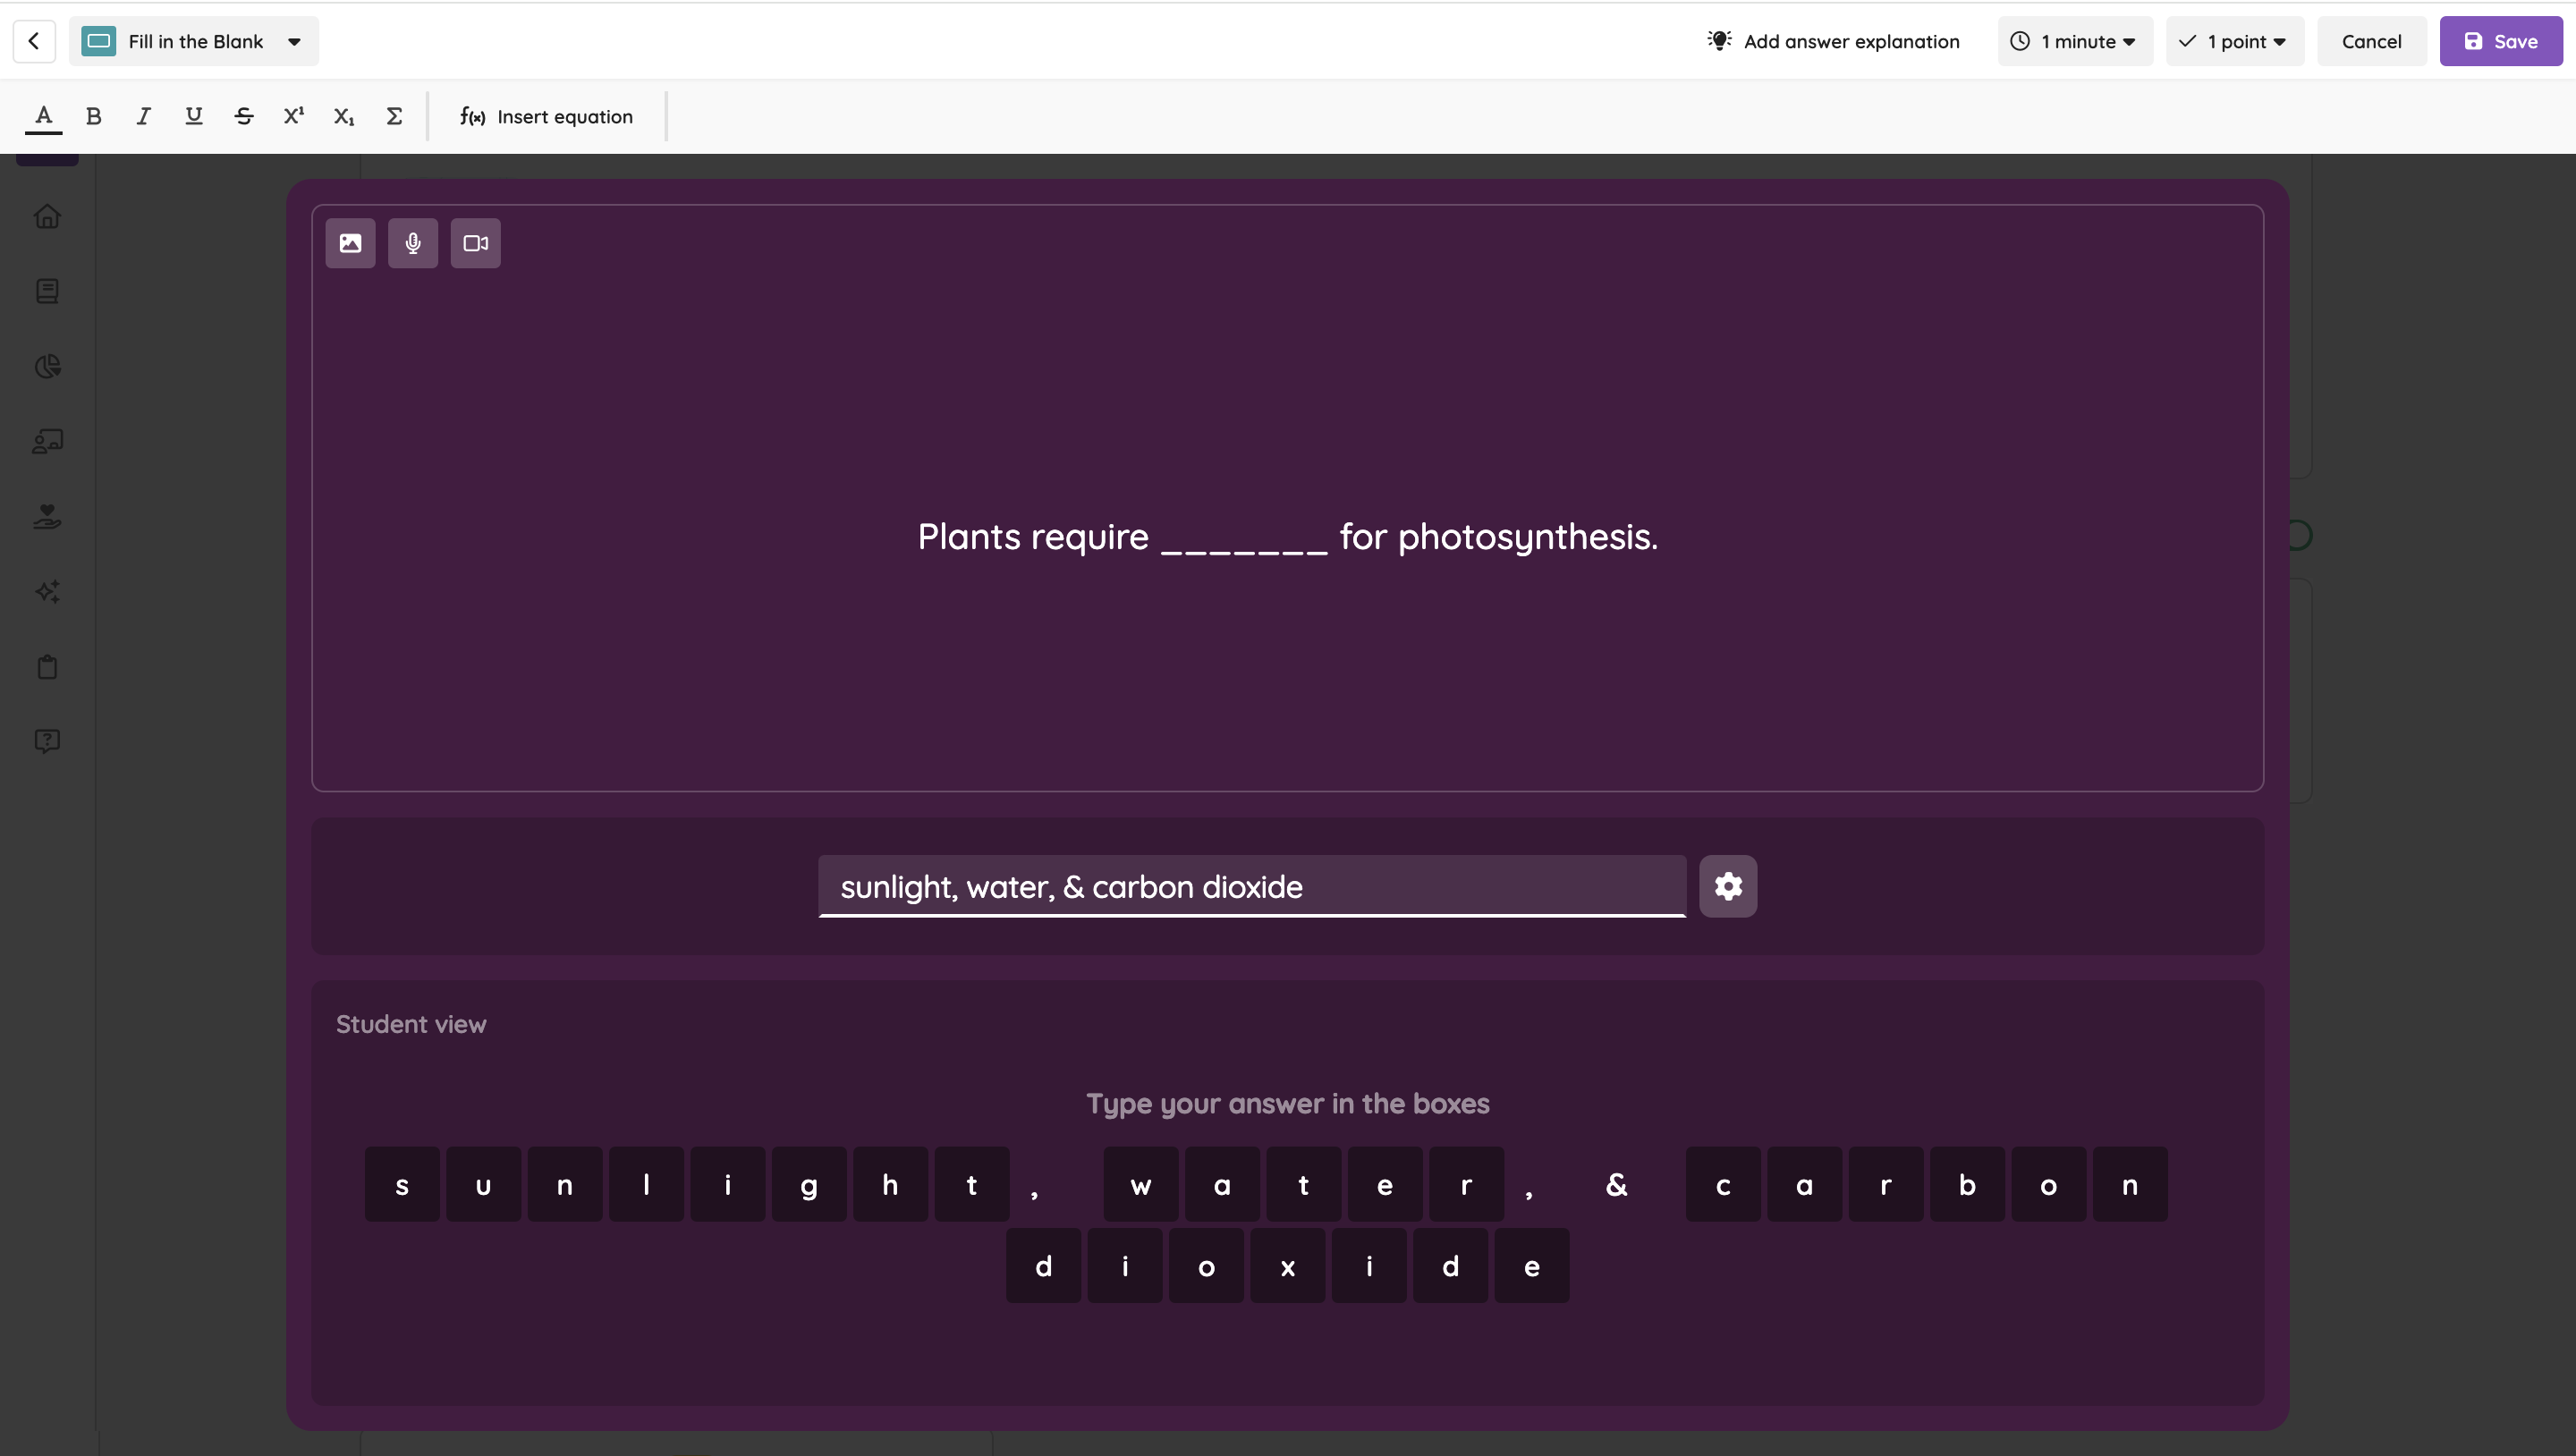Click Add answer explanation

coord(1833,41)
